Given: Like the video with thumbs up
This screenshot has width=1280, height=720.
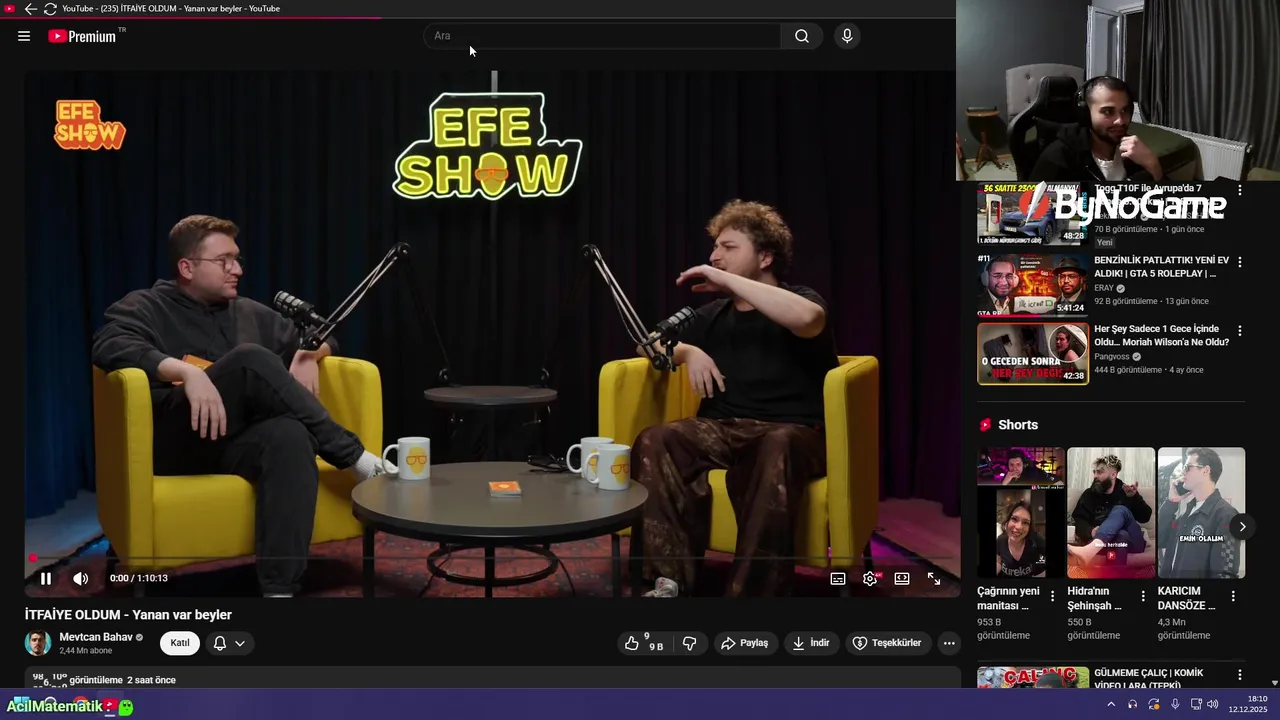Looking at the screenshot, I should coord(643,643).
